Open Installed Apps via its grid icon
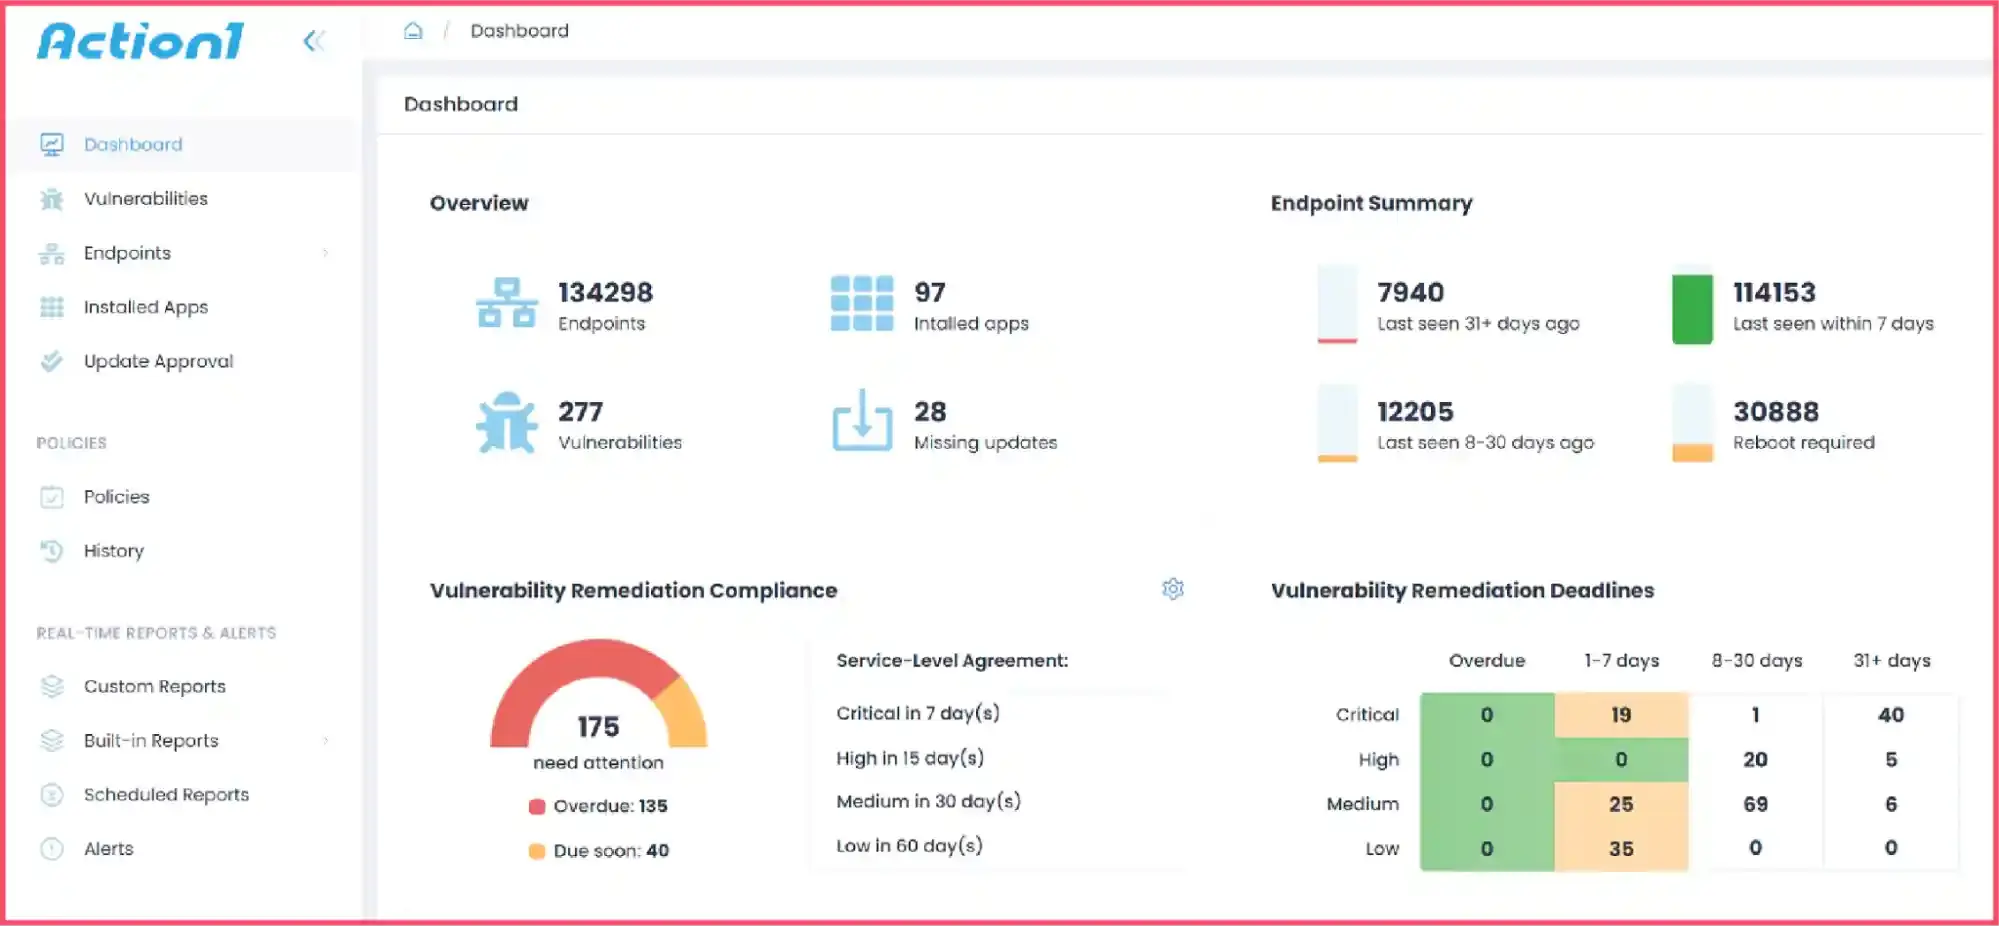 click(x=52, y=307)
